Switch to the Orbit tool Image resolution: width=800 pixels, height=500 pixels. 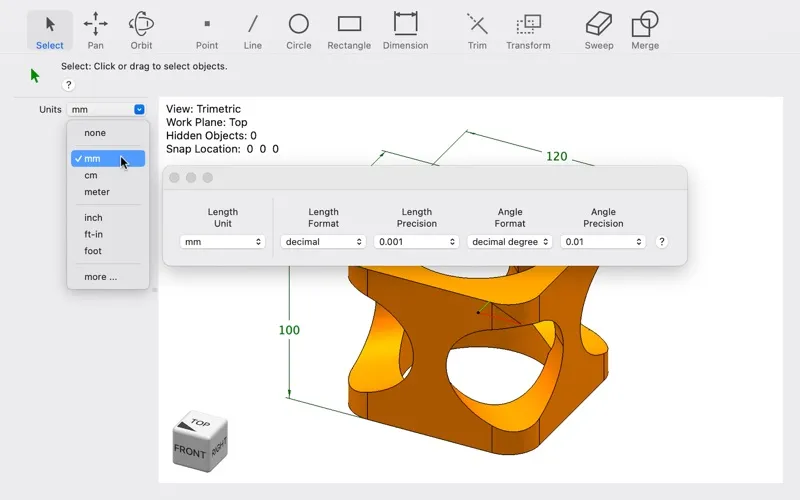[141, 31]
